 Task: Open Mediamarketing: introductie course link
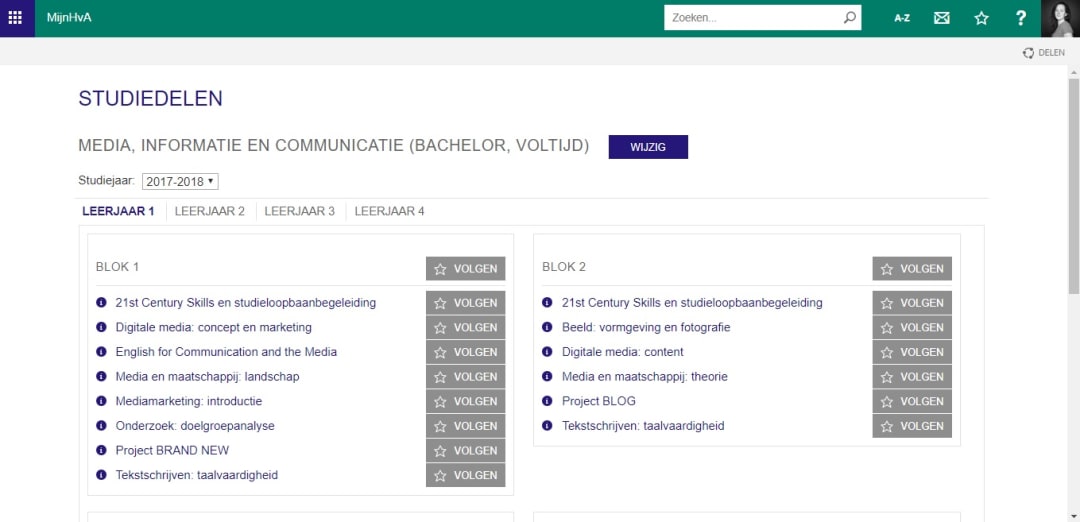(x=189, y=401)
